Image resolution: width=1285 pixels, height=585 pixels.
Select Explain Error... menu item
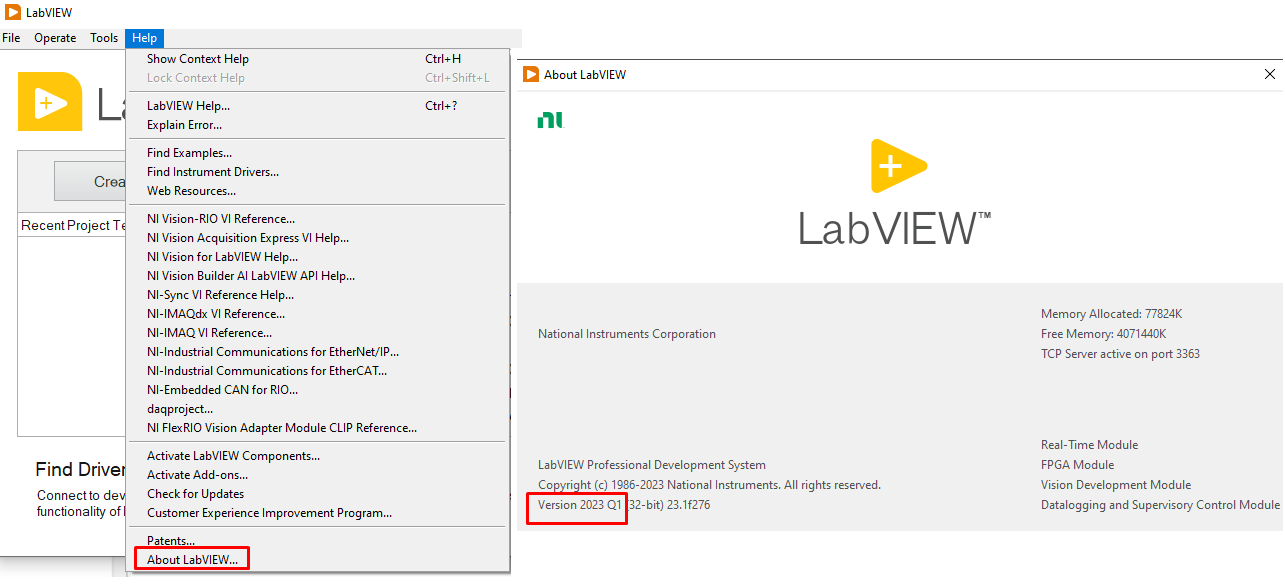click(x=184, y=125)
